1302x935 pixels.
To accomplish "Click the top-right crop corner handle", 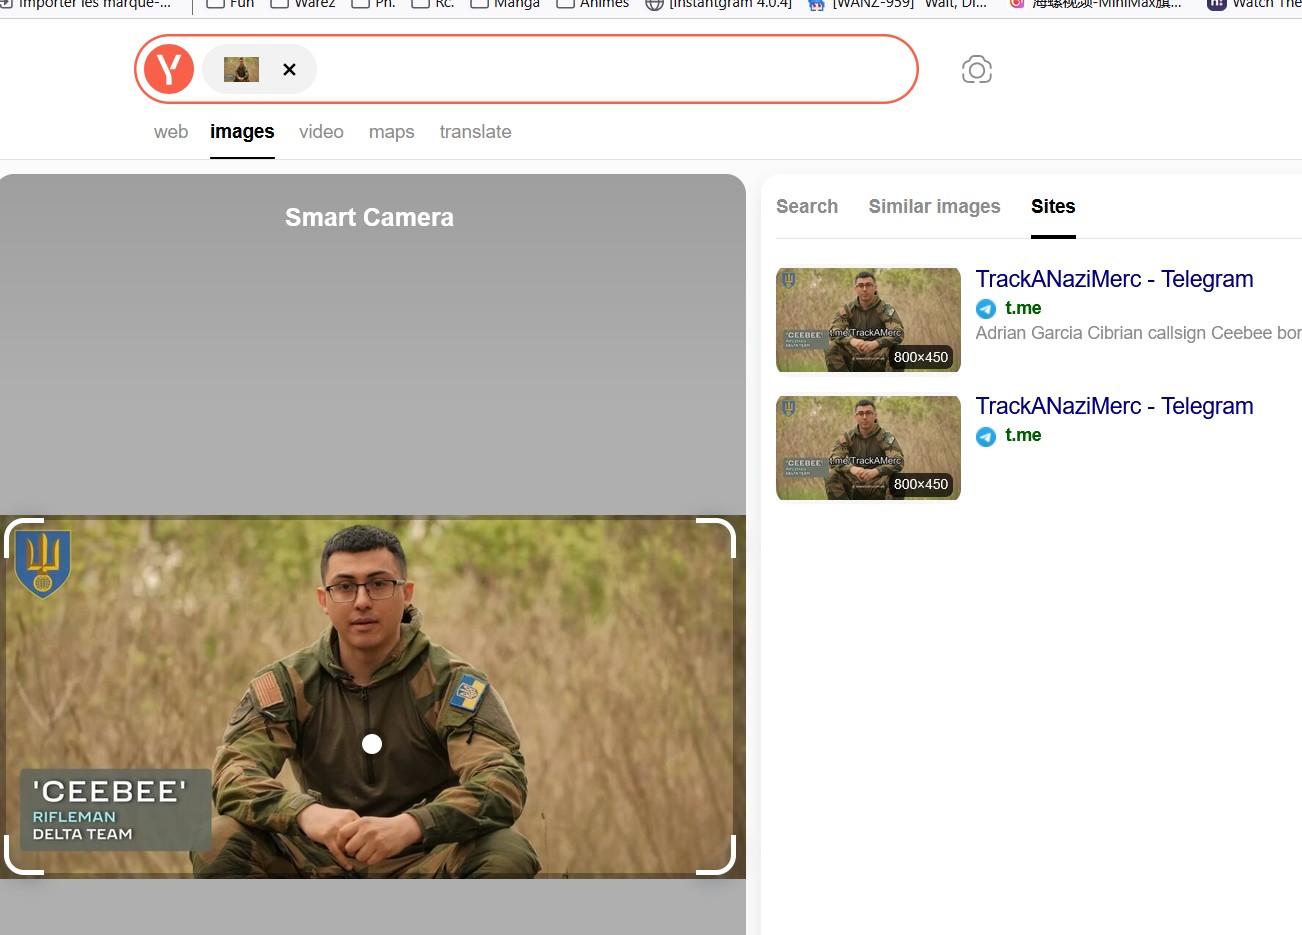I will (x=716, y=537).
